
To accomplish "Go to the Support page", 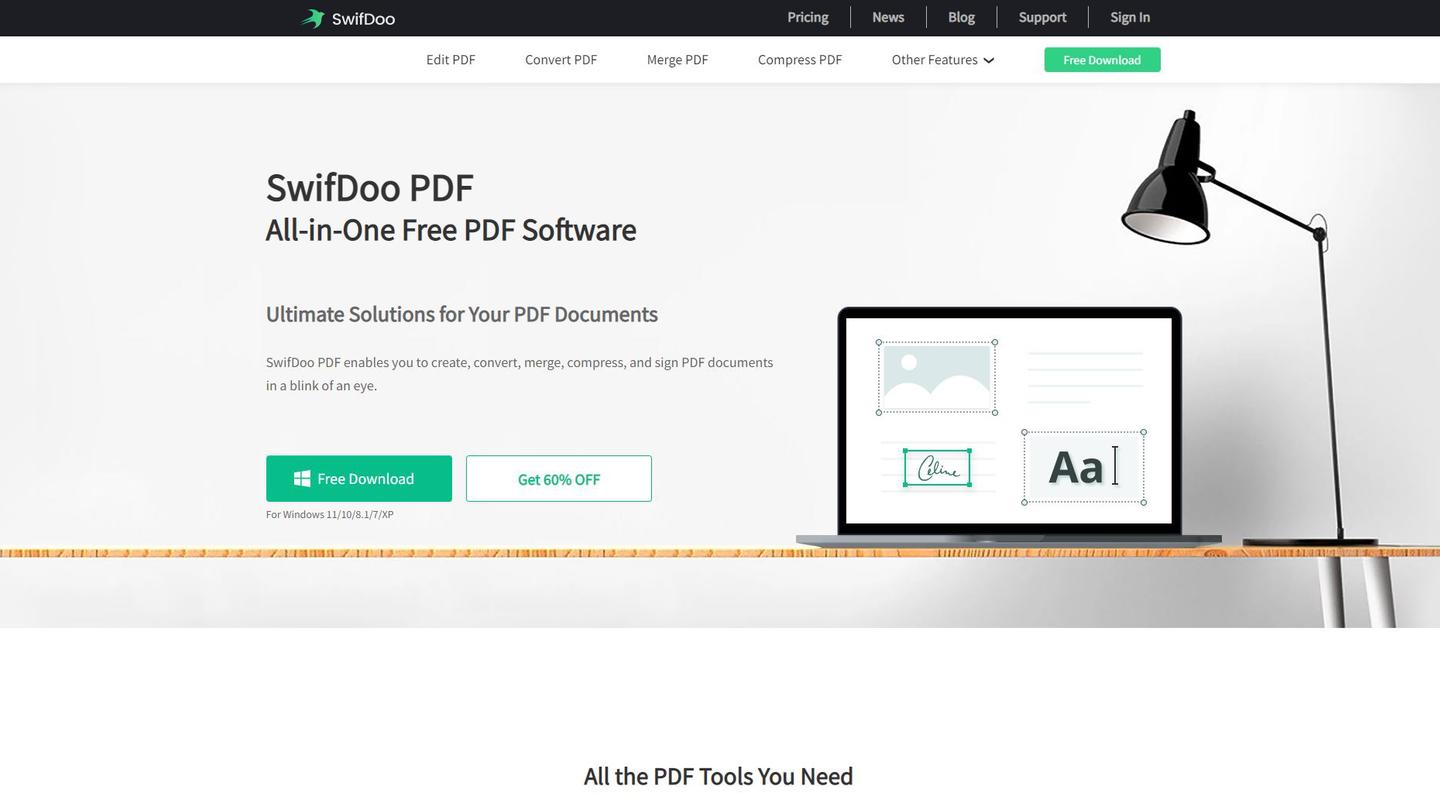I will [x=1041, y=17].
